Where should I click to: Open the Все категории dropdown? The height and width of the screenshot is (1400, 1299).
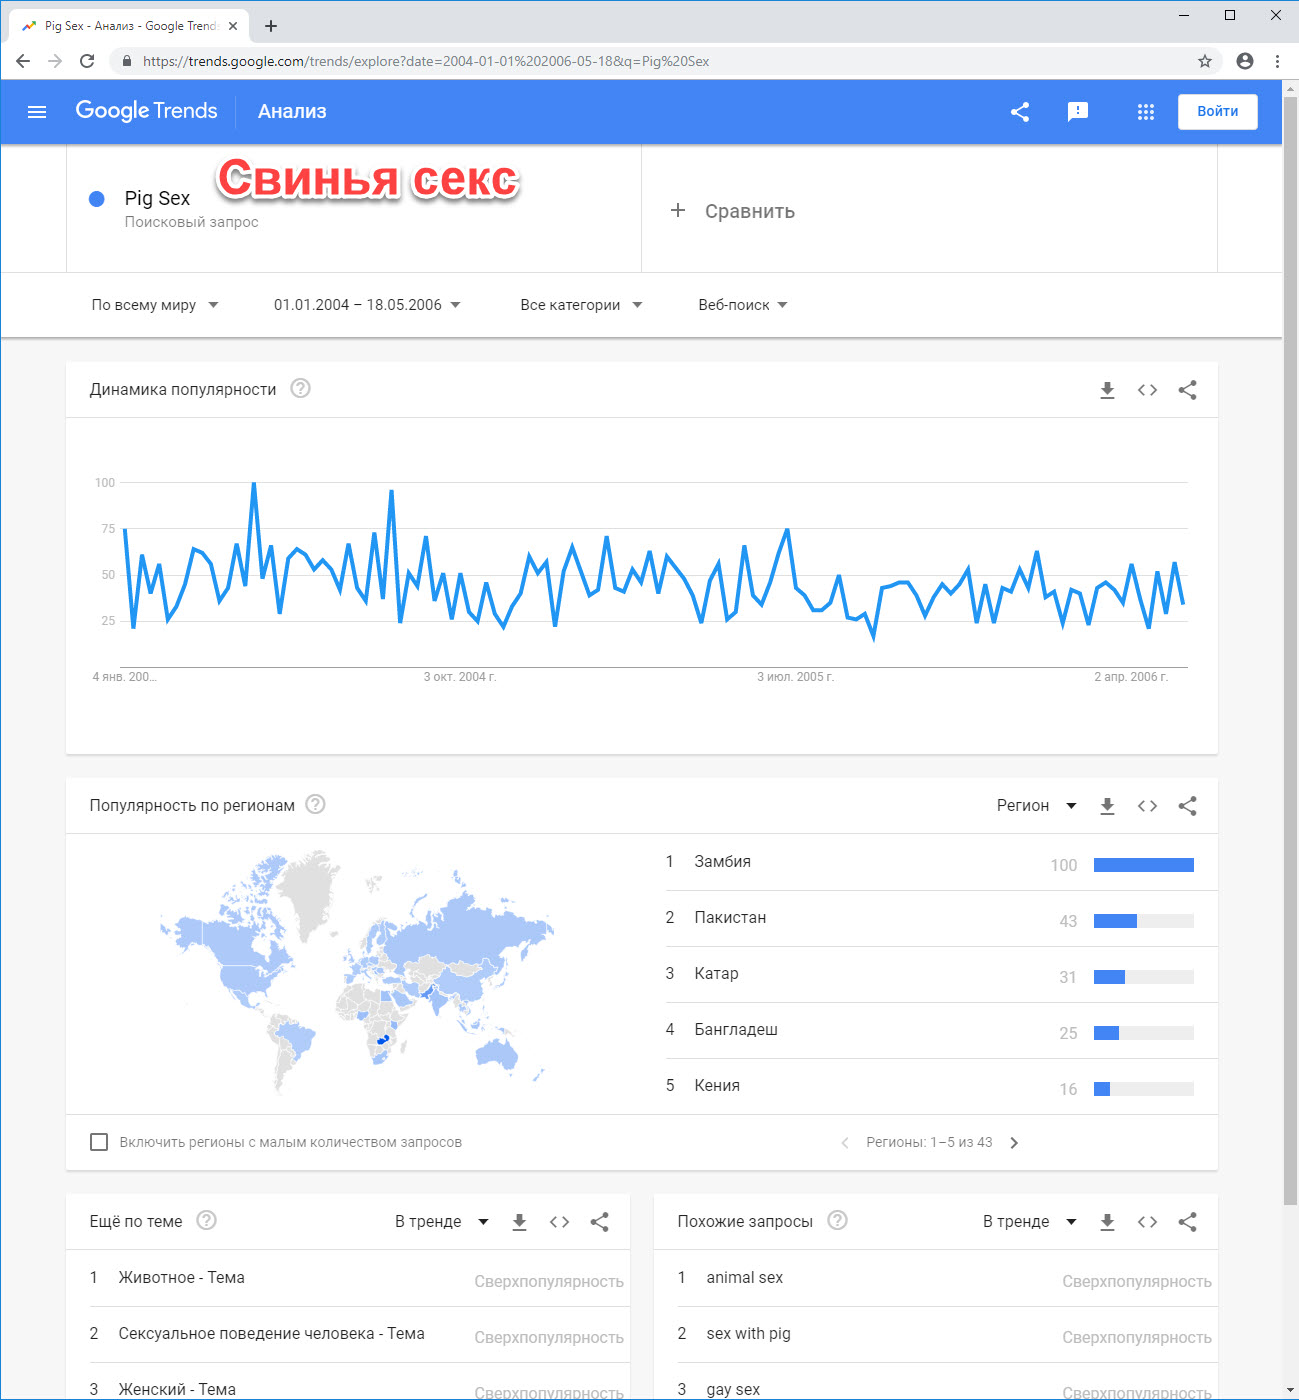(581, 305)
